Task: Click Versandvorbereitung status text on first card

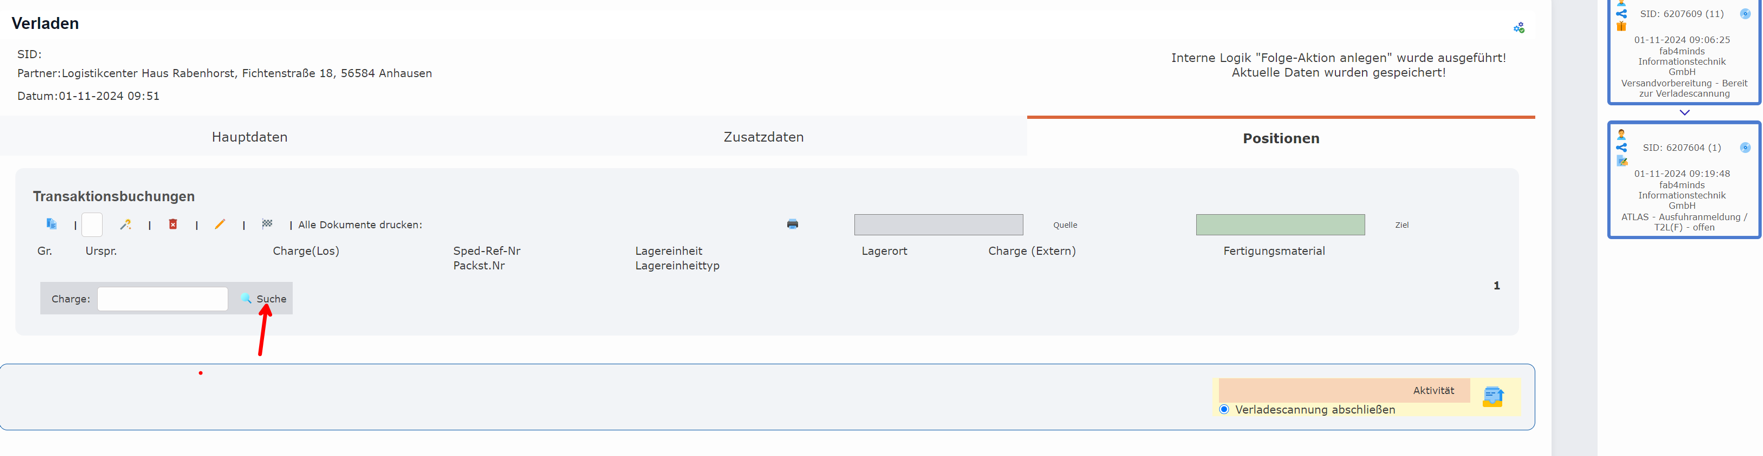Action: (1684, 88)
